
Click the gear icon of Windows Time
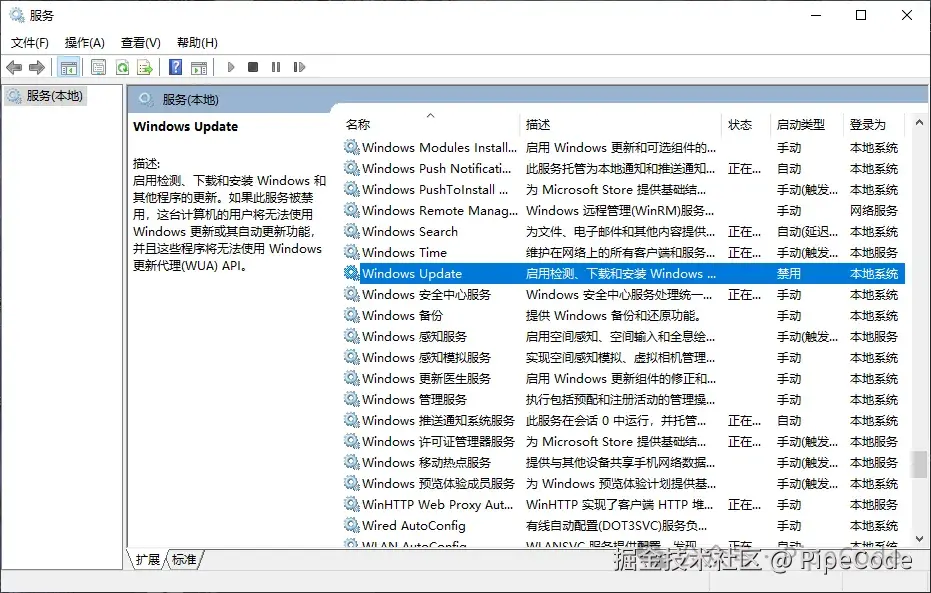352,252
